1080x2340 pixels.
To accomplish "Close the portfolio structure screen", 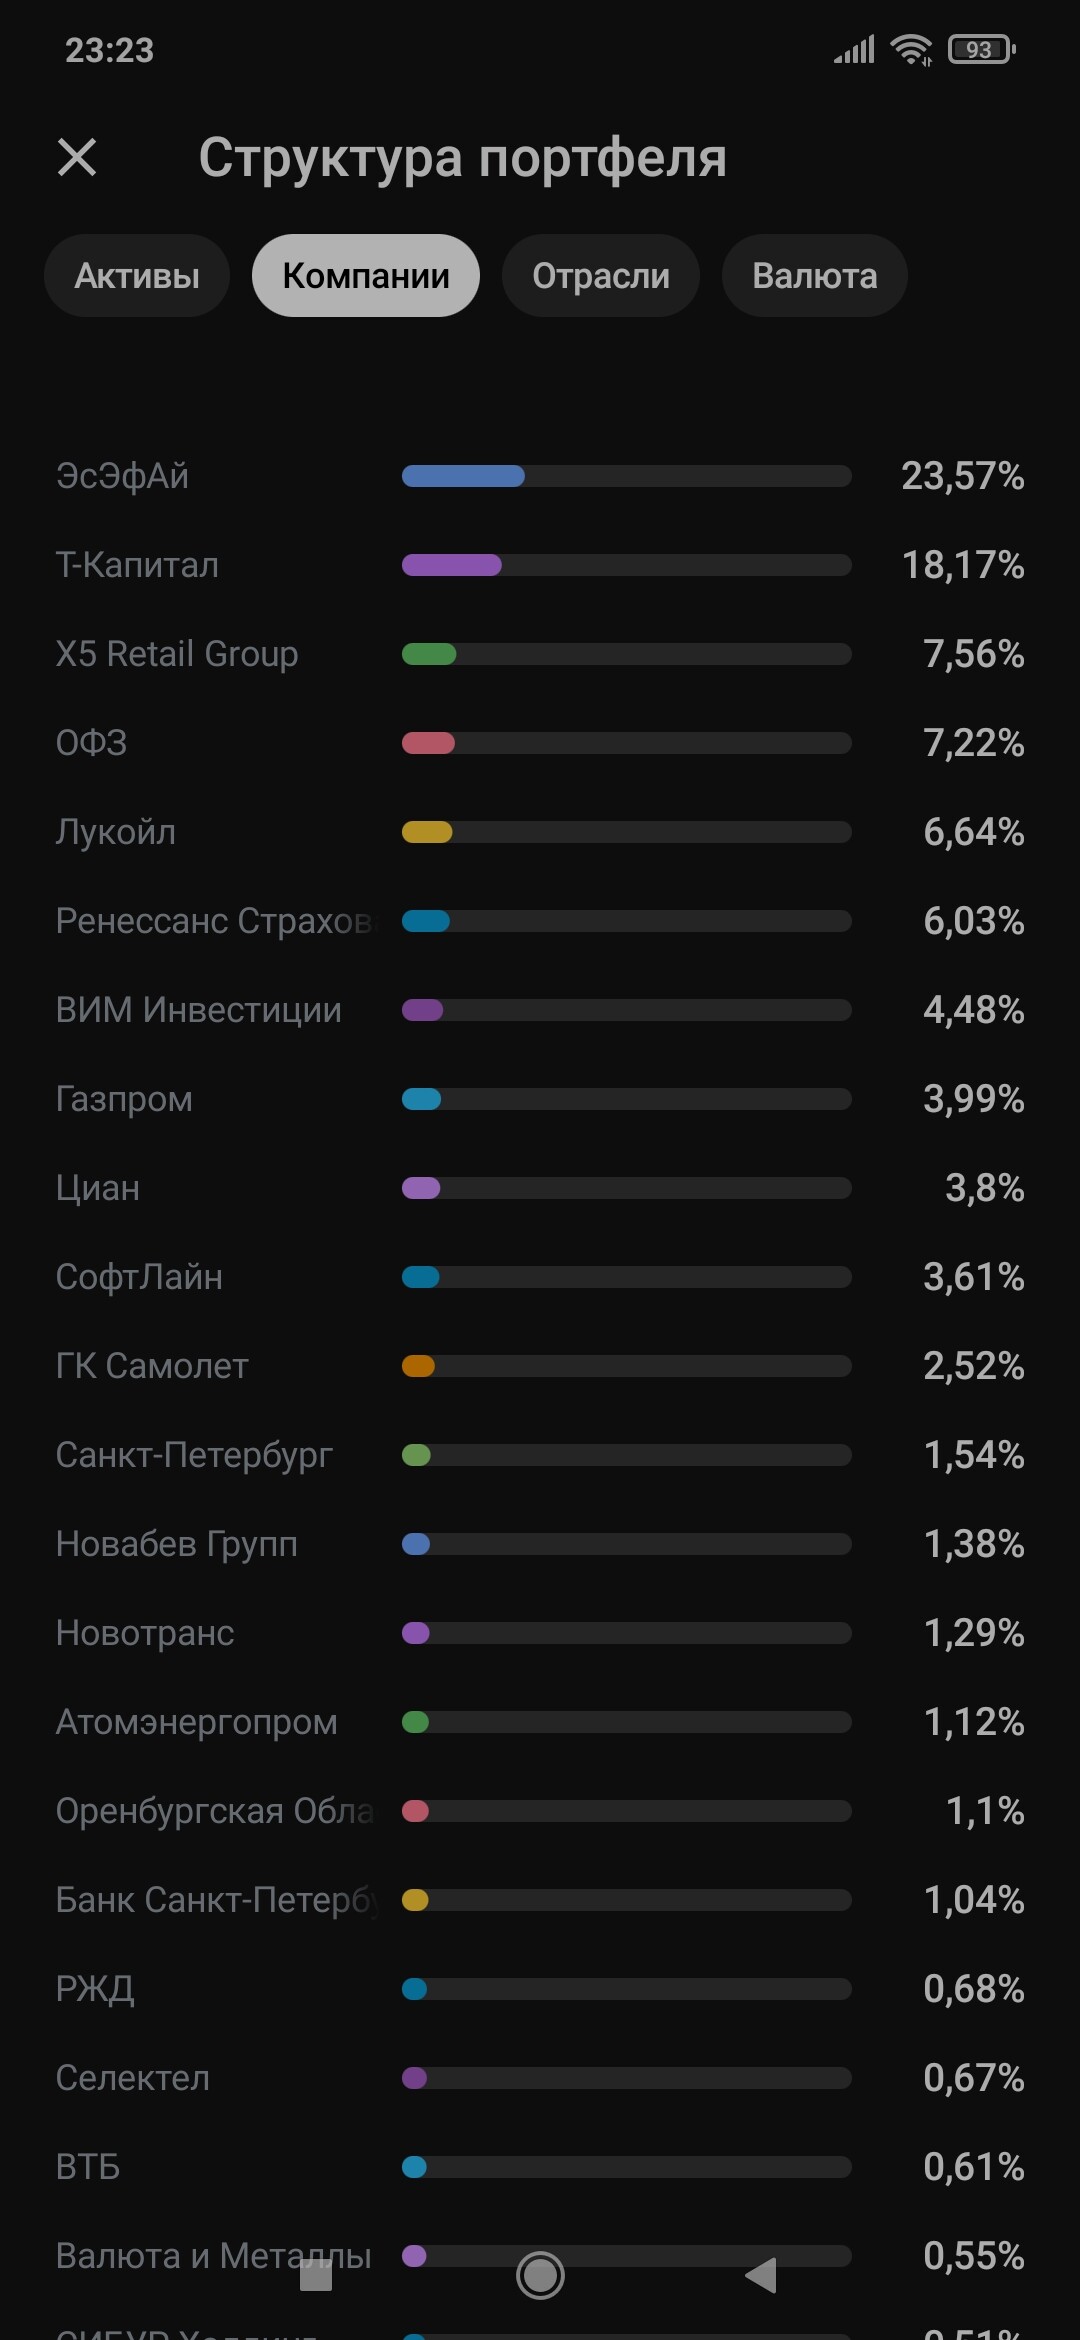I will tap(77, 158).
